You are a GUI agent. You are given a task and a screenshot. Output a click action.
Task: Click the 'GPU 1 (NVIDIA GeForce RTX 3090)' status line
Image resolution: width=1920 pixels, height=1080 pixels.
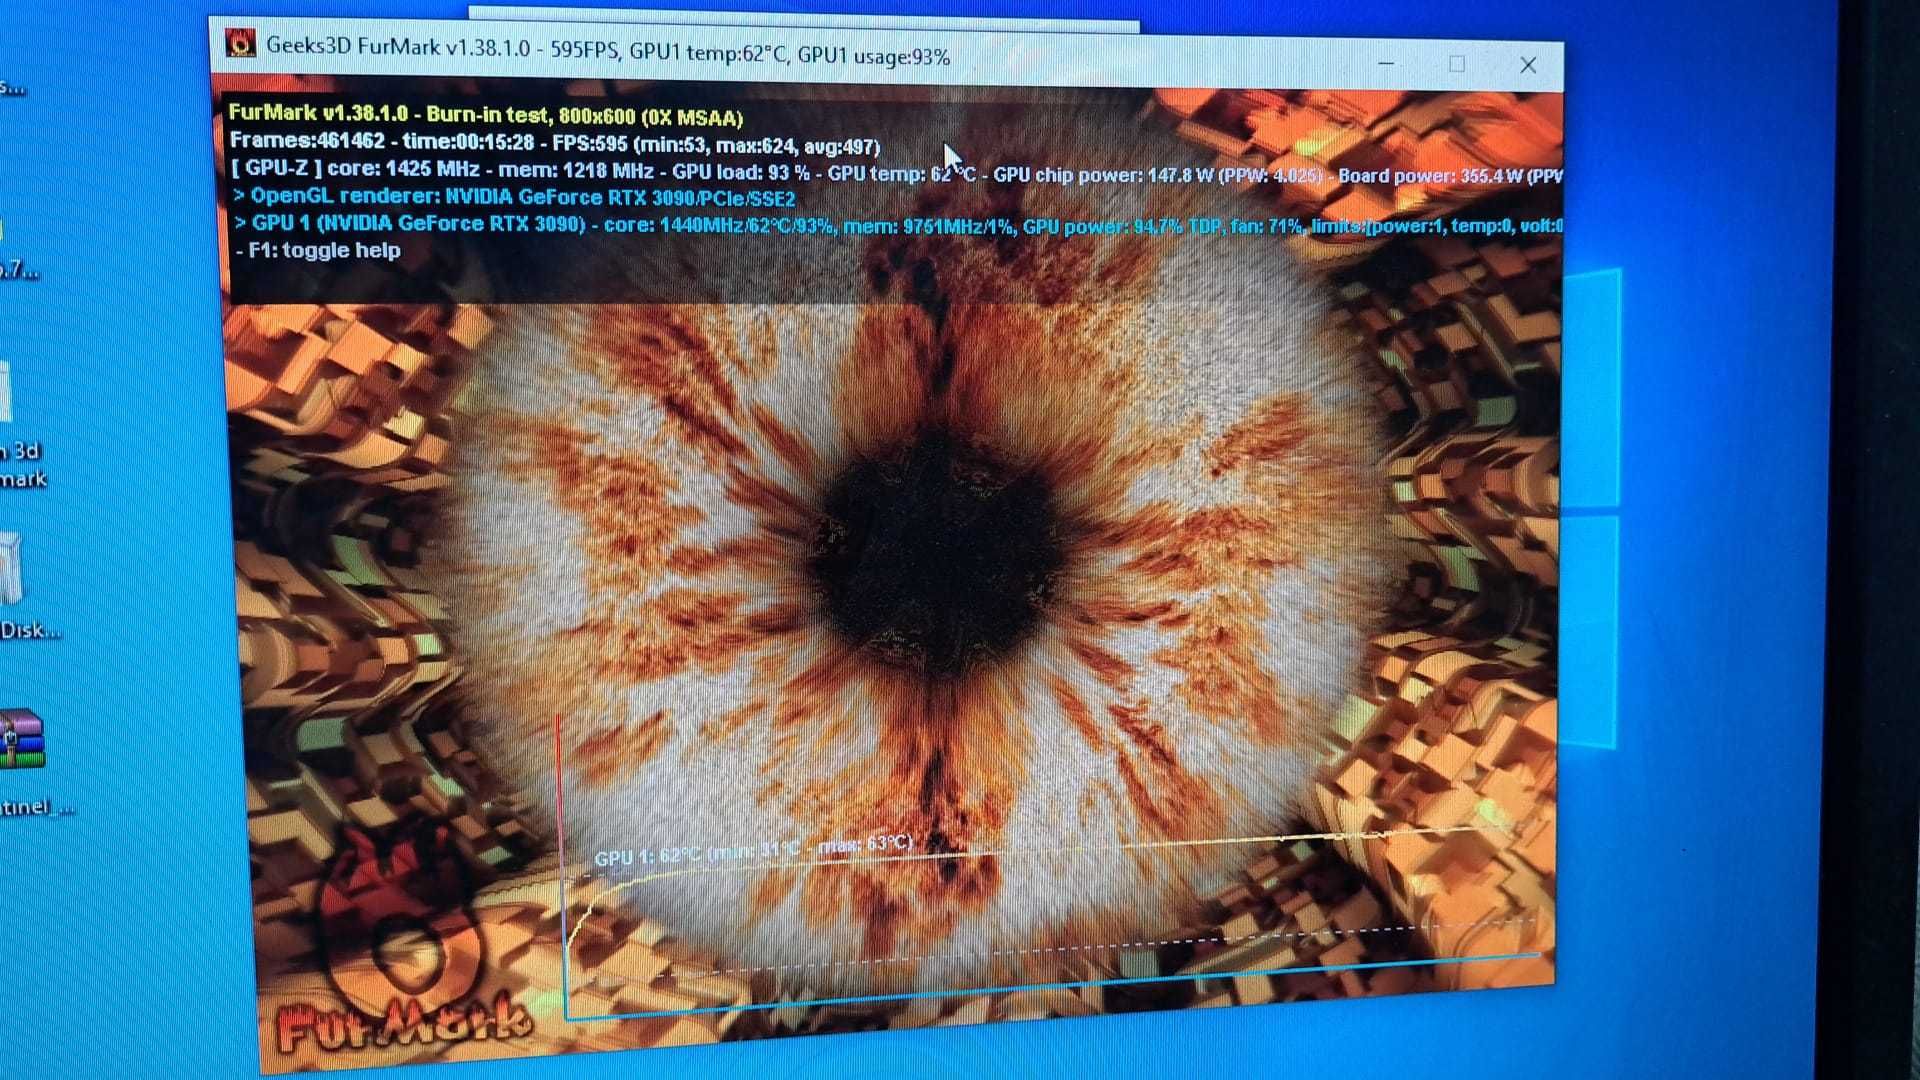pyautogui.click(x=898, y=225)
